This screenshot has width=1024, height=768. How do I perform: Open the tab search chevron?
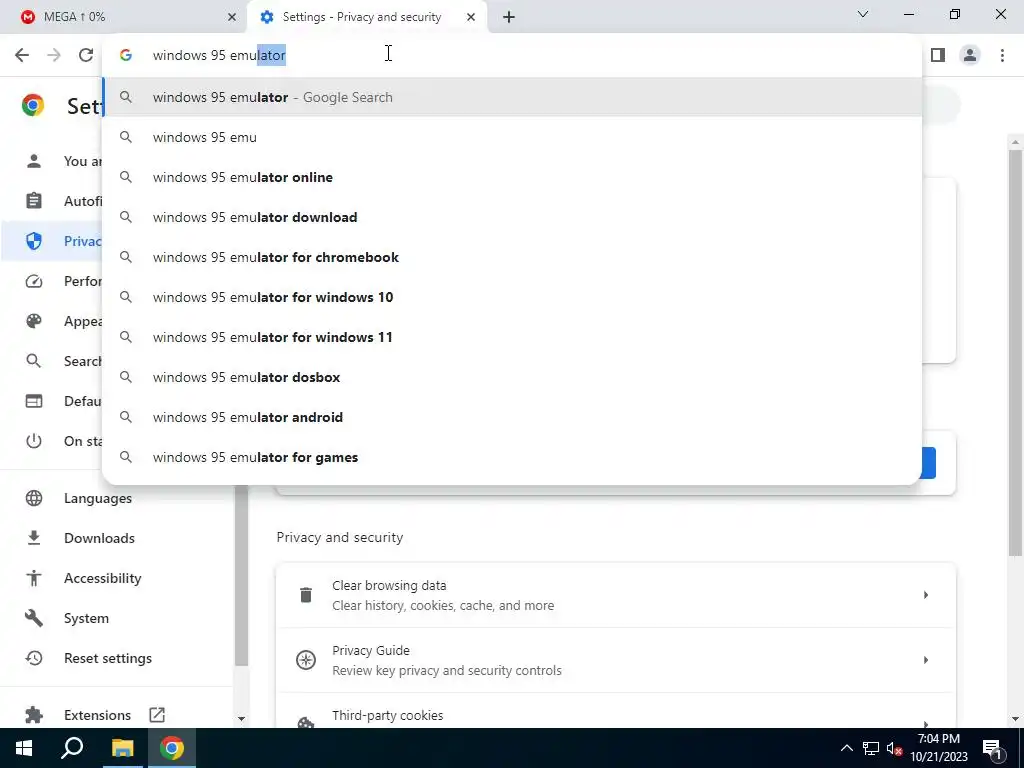tap(863, 14)
